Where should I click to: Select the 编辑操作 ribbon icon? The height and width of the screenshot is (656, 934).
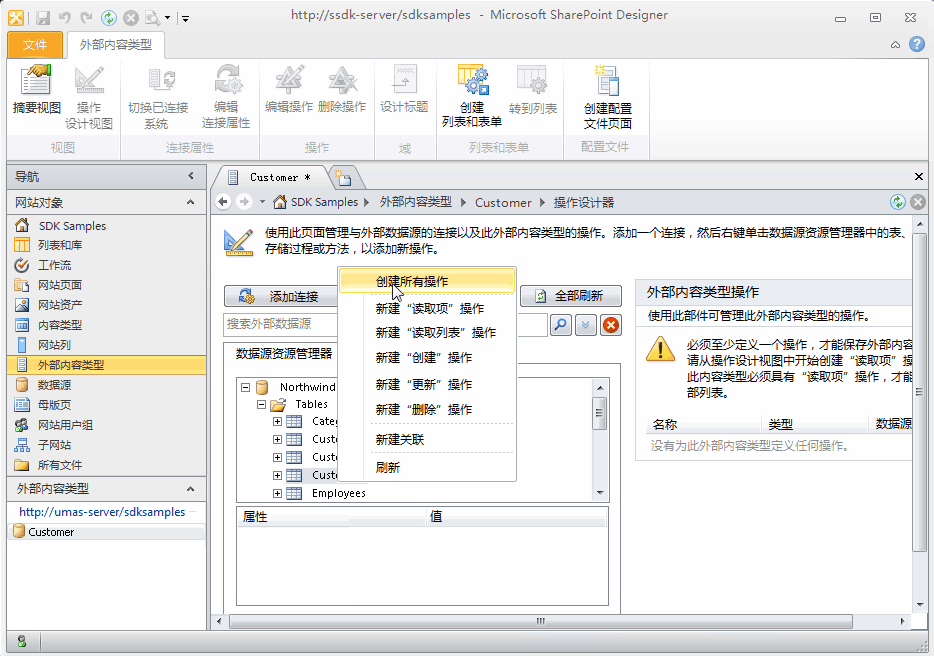coord(287,90)
